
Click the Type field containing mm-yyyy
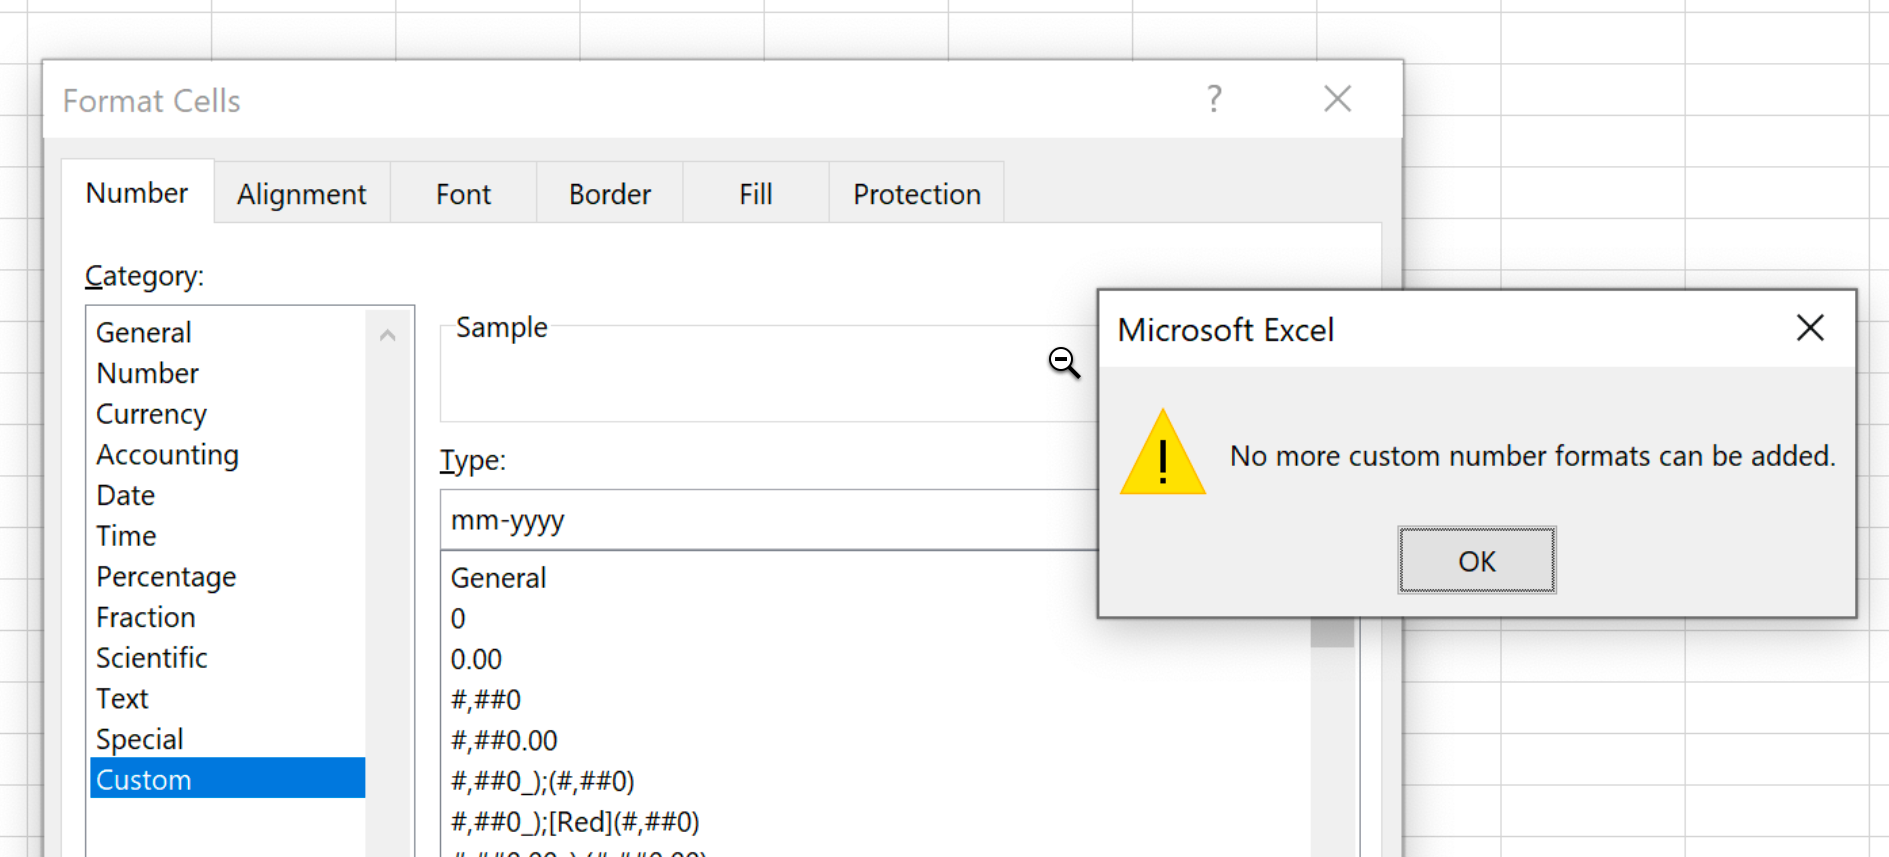point(769,520)
